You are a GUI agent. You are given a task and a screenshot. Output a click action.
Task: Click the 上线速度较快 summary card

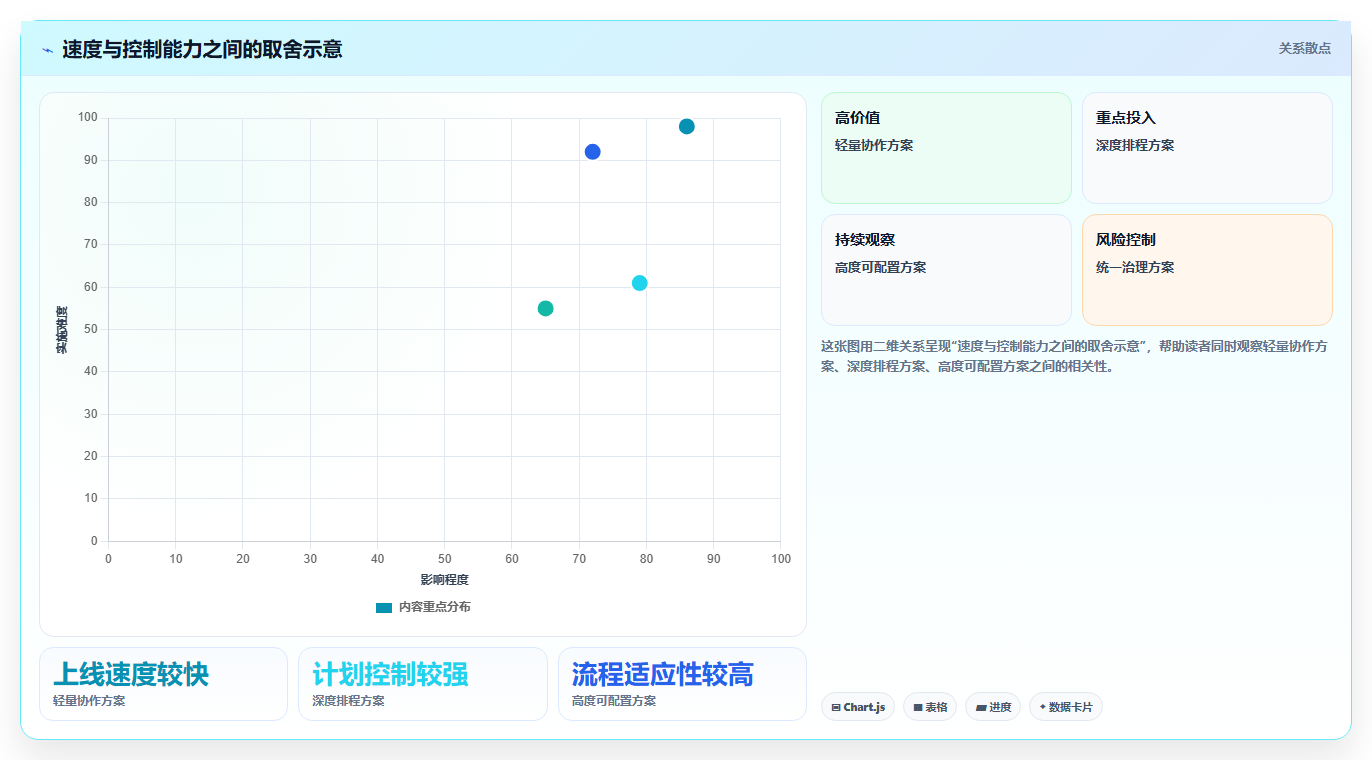pos(163,684)
